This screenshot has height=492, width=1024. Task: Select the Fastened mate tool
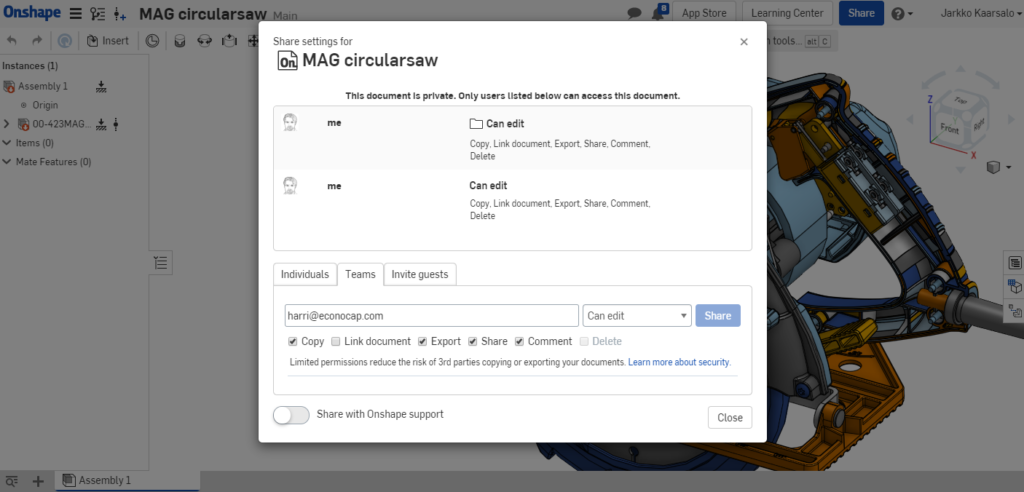point(180,41)
